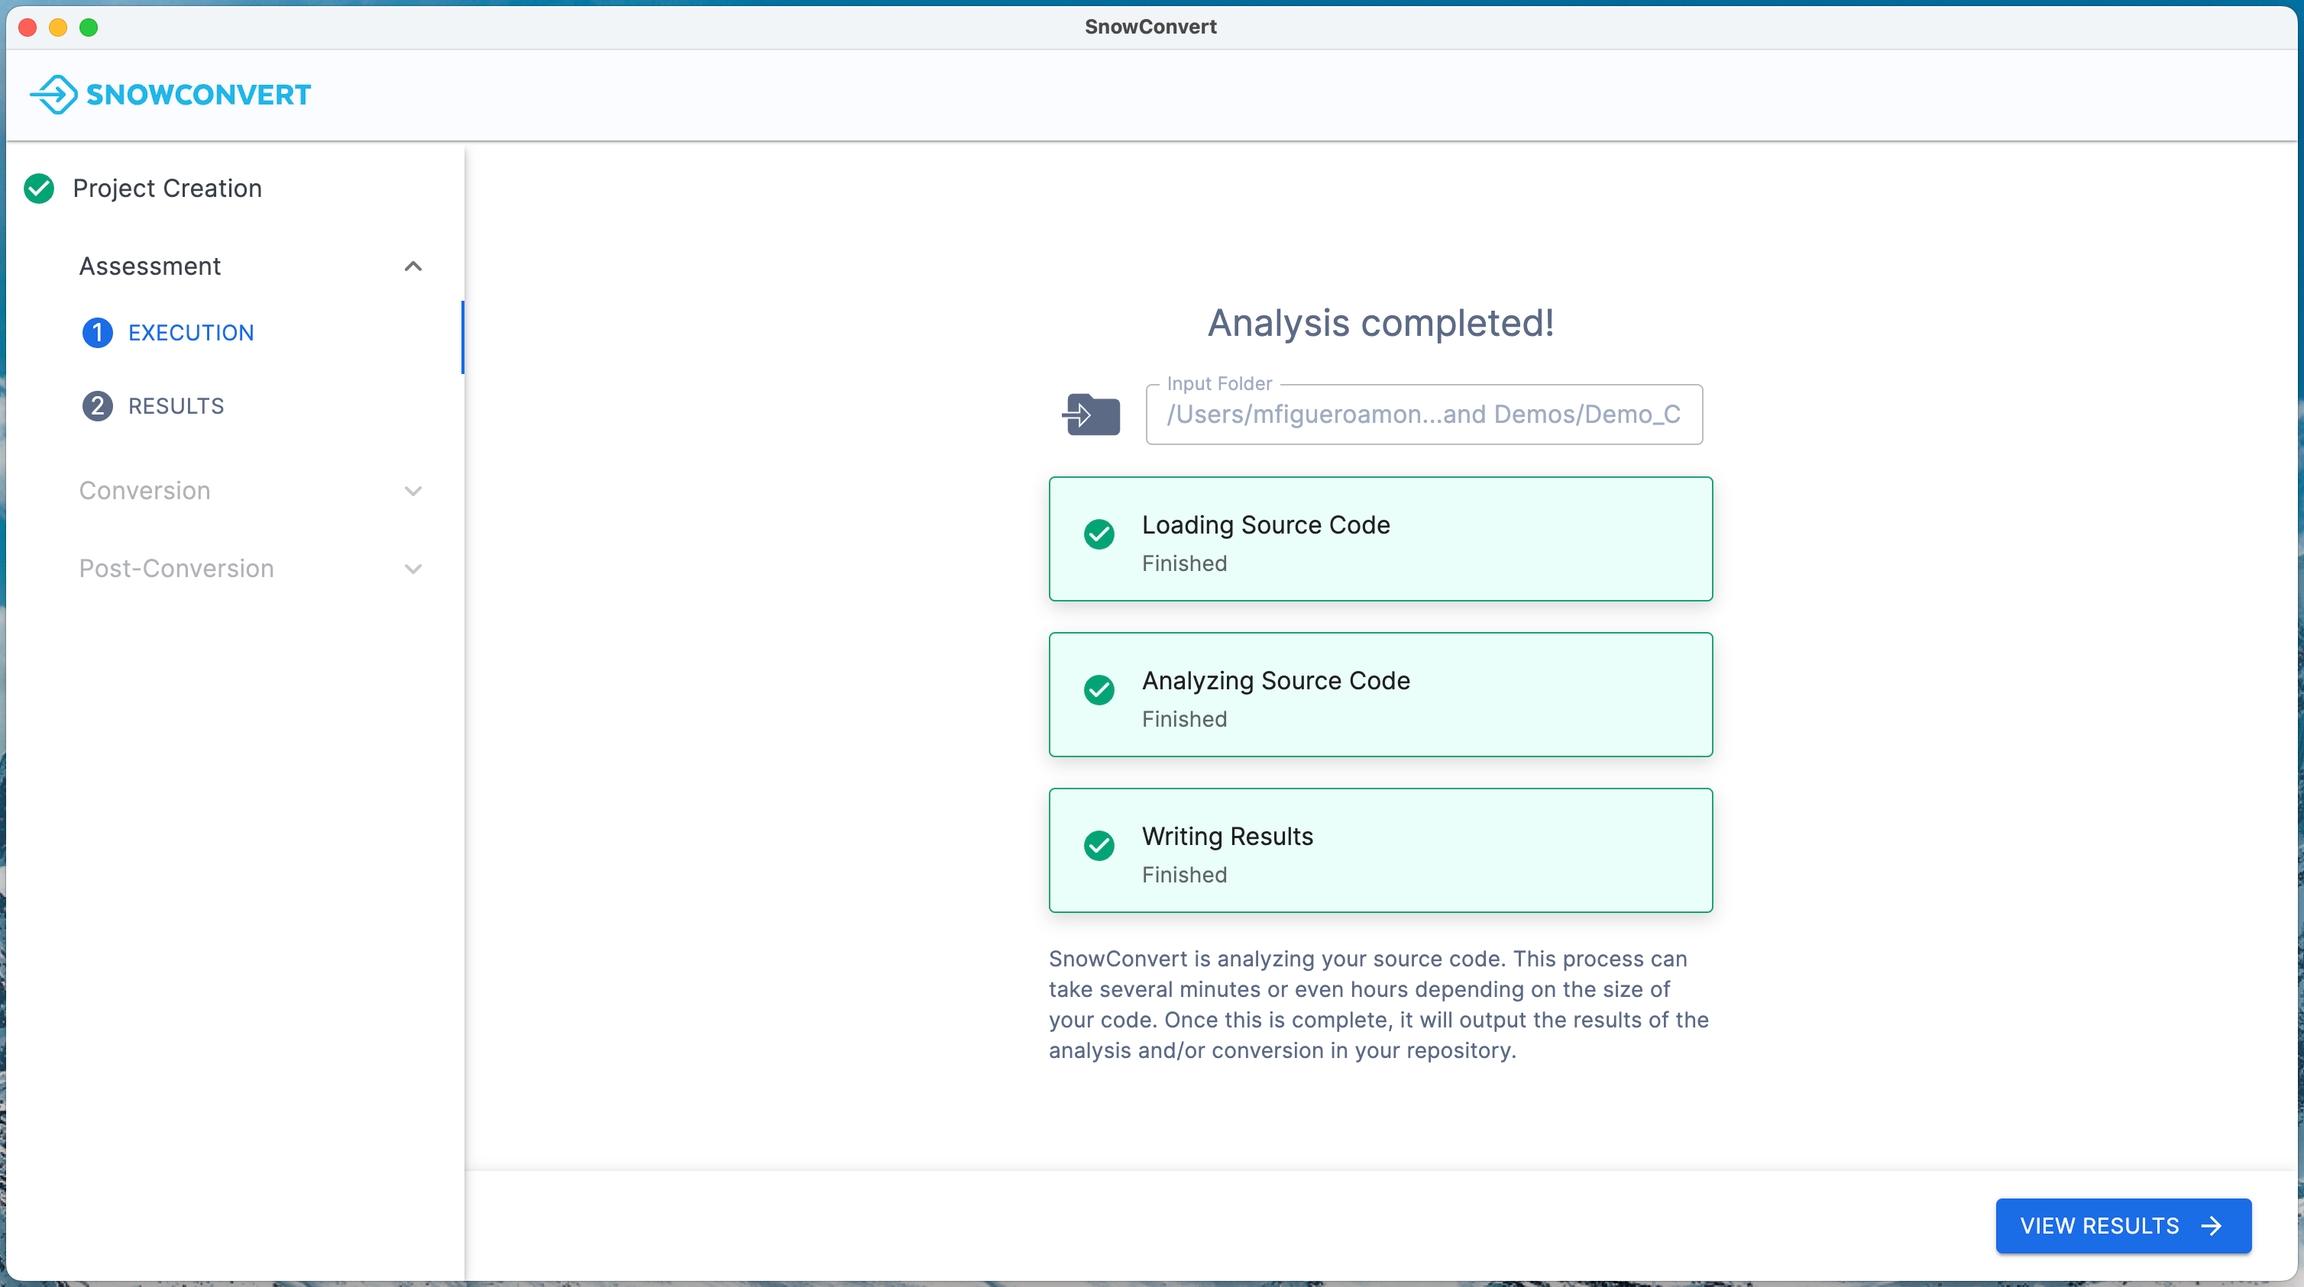Viewport: 2304px width, 1287px height.
Task: Click the Project Creation label
Action: (x=167, y=189)
